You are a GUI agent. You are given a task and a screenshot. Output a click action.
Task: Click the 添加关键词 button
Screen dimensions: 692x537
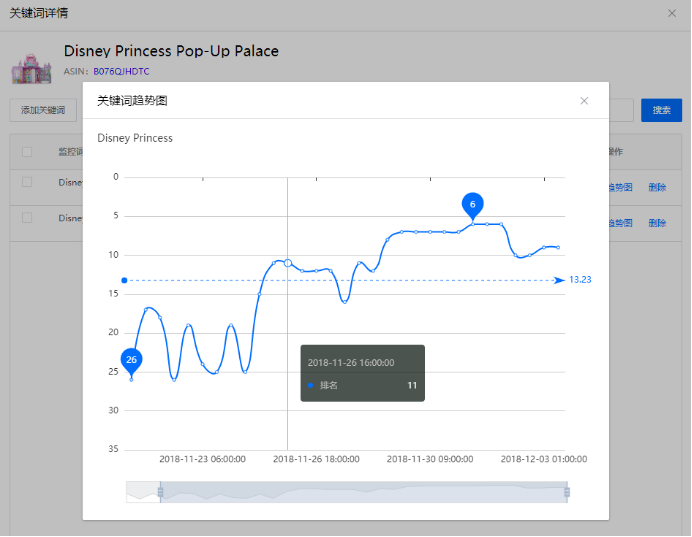click(43, 110)
